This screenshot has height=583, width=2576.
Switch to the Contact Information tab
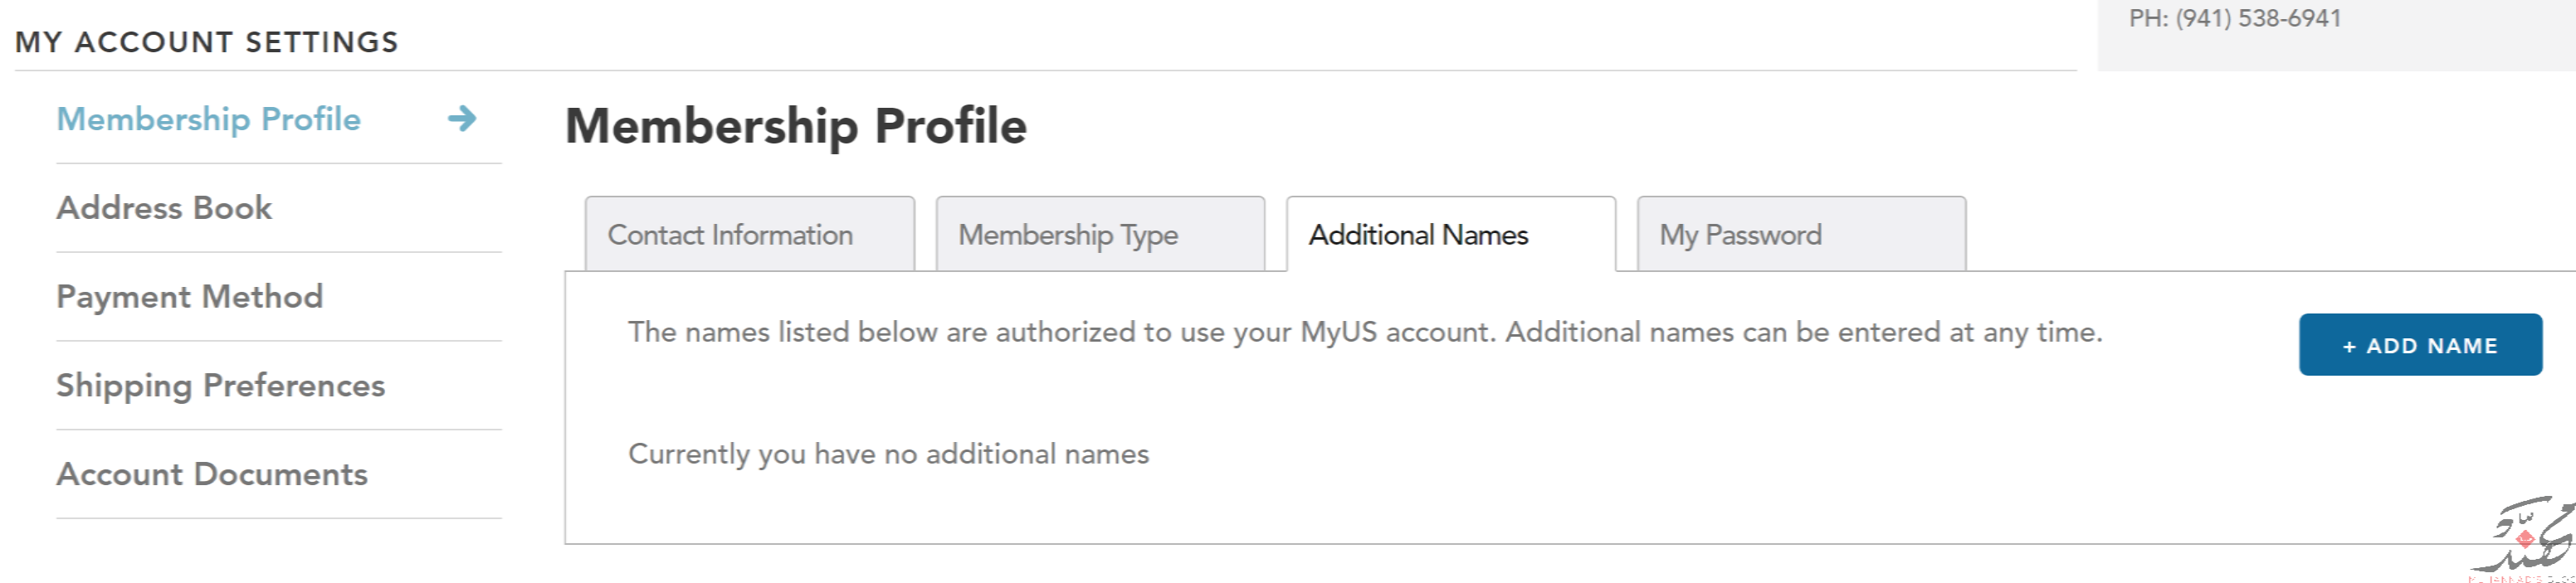[x=750, y=235]
